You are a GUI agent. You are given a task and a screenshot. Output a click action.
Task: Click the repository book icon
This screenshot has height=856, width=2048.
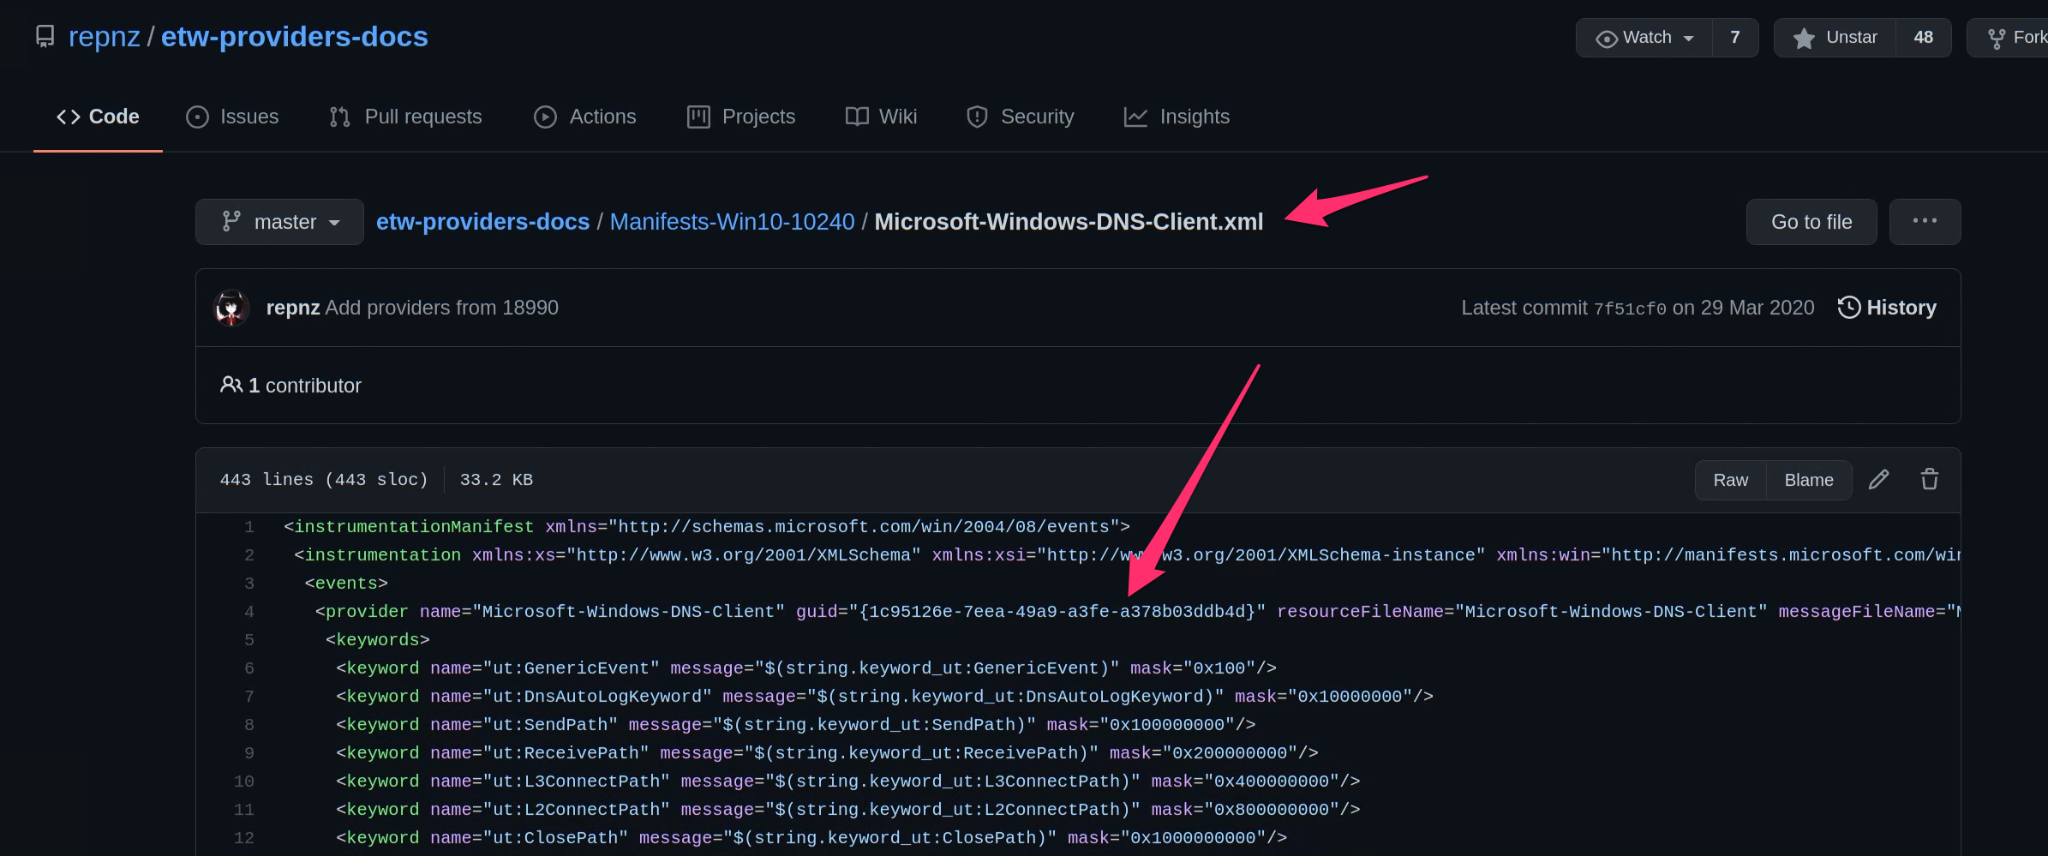coord(45,37)
